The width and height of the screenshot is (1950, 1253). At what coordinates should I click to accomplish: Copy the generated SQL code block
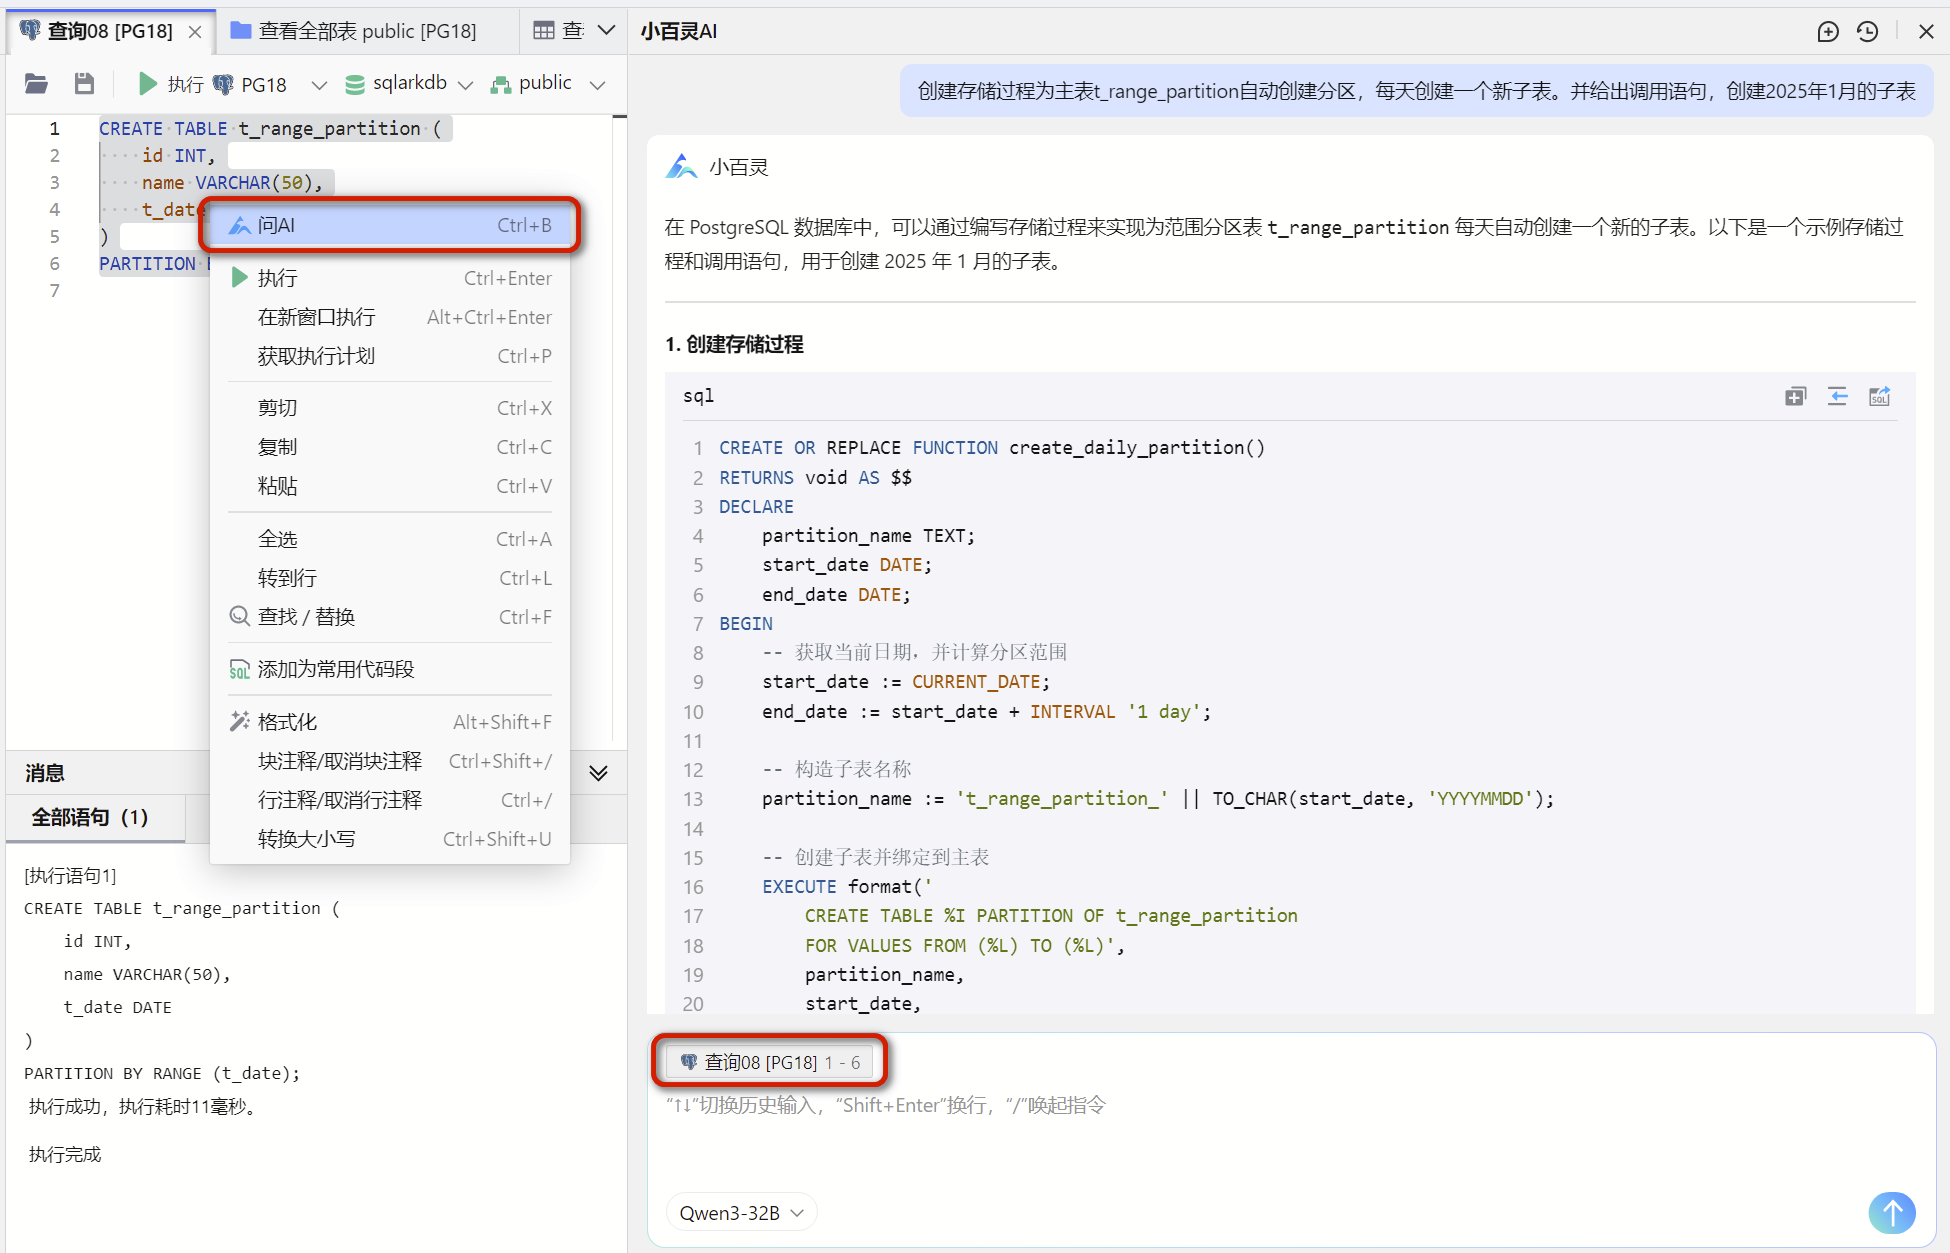1795,396
